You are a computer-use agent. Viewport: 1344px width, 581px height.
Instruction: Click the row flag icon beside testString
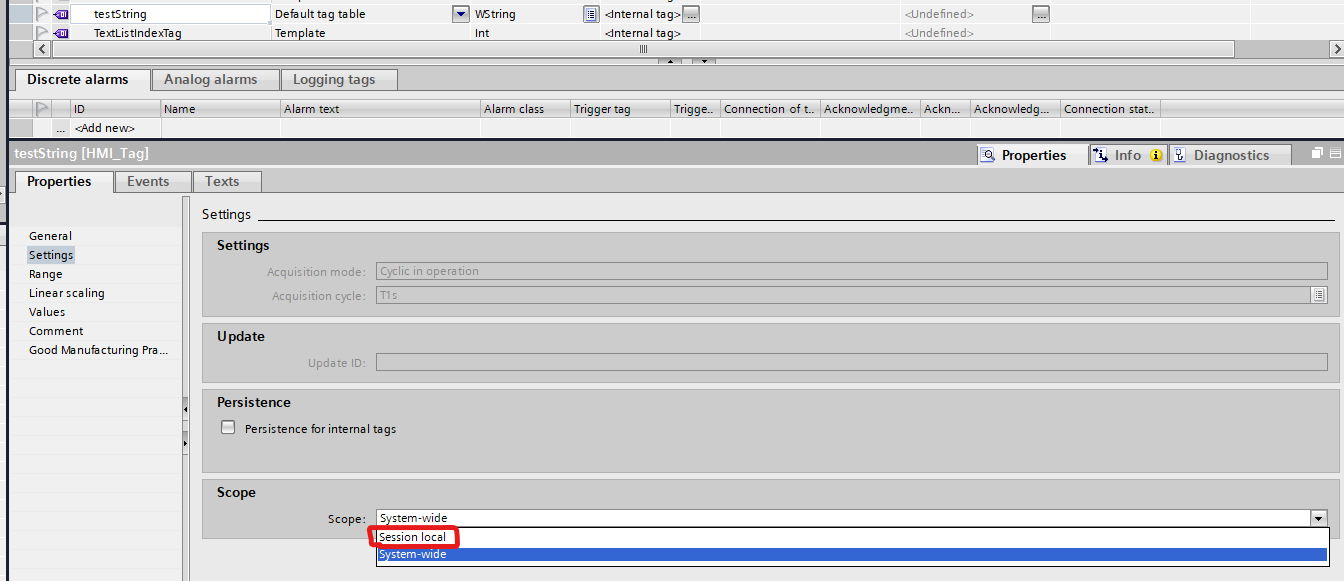pos(42,14)
